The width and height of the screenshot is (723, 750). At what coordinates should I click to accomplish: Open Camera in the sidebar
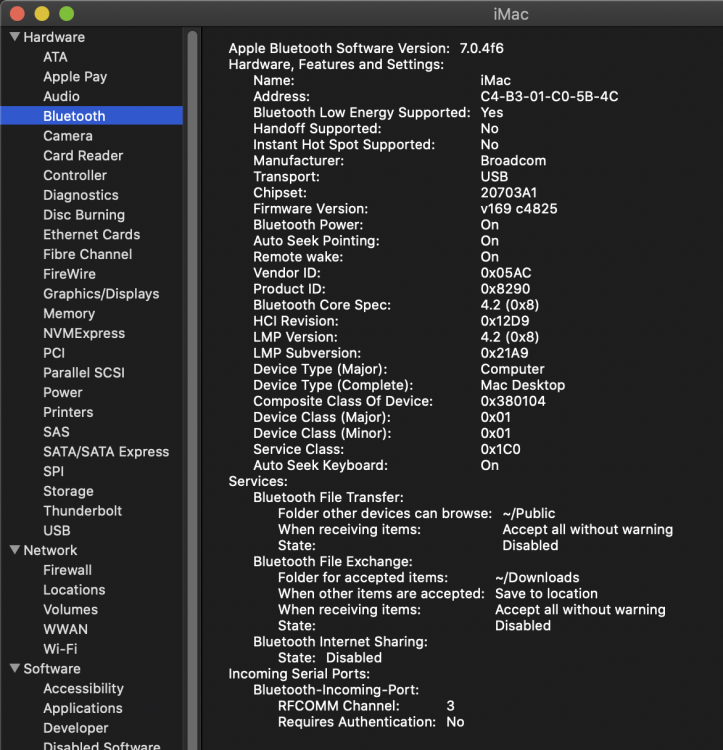(x=68, y=136)
